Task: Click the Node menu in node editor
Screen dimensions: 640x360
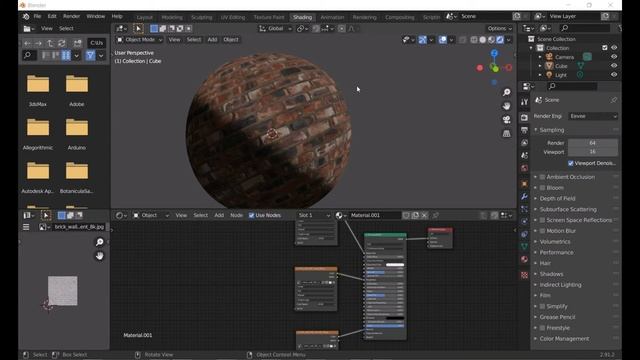Action: coord(236,215)
